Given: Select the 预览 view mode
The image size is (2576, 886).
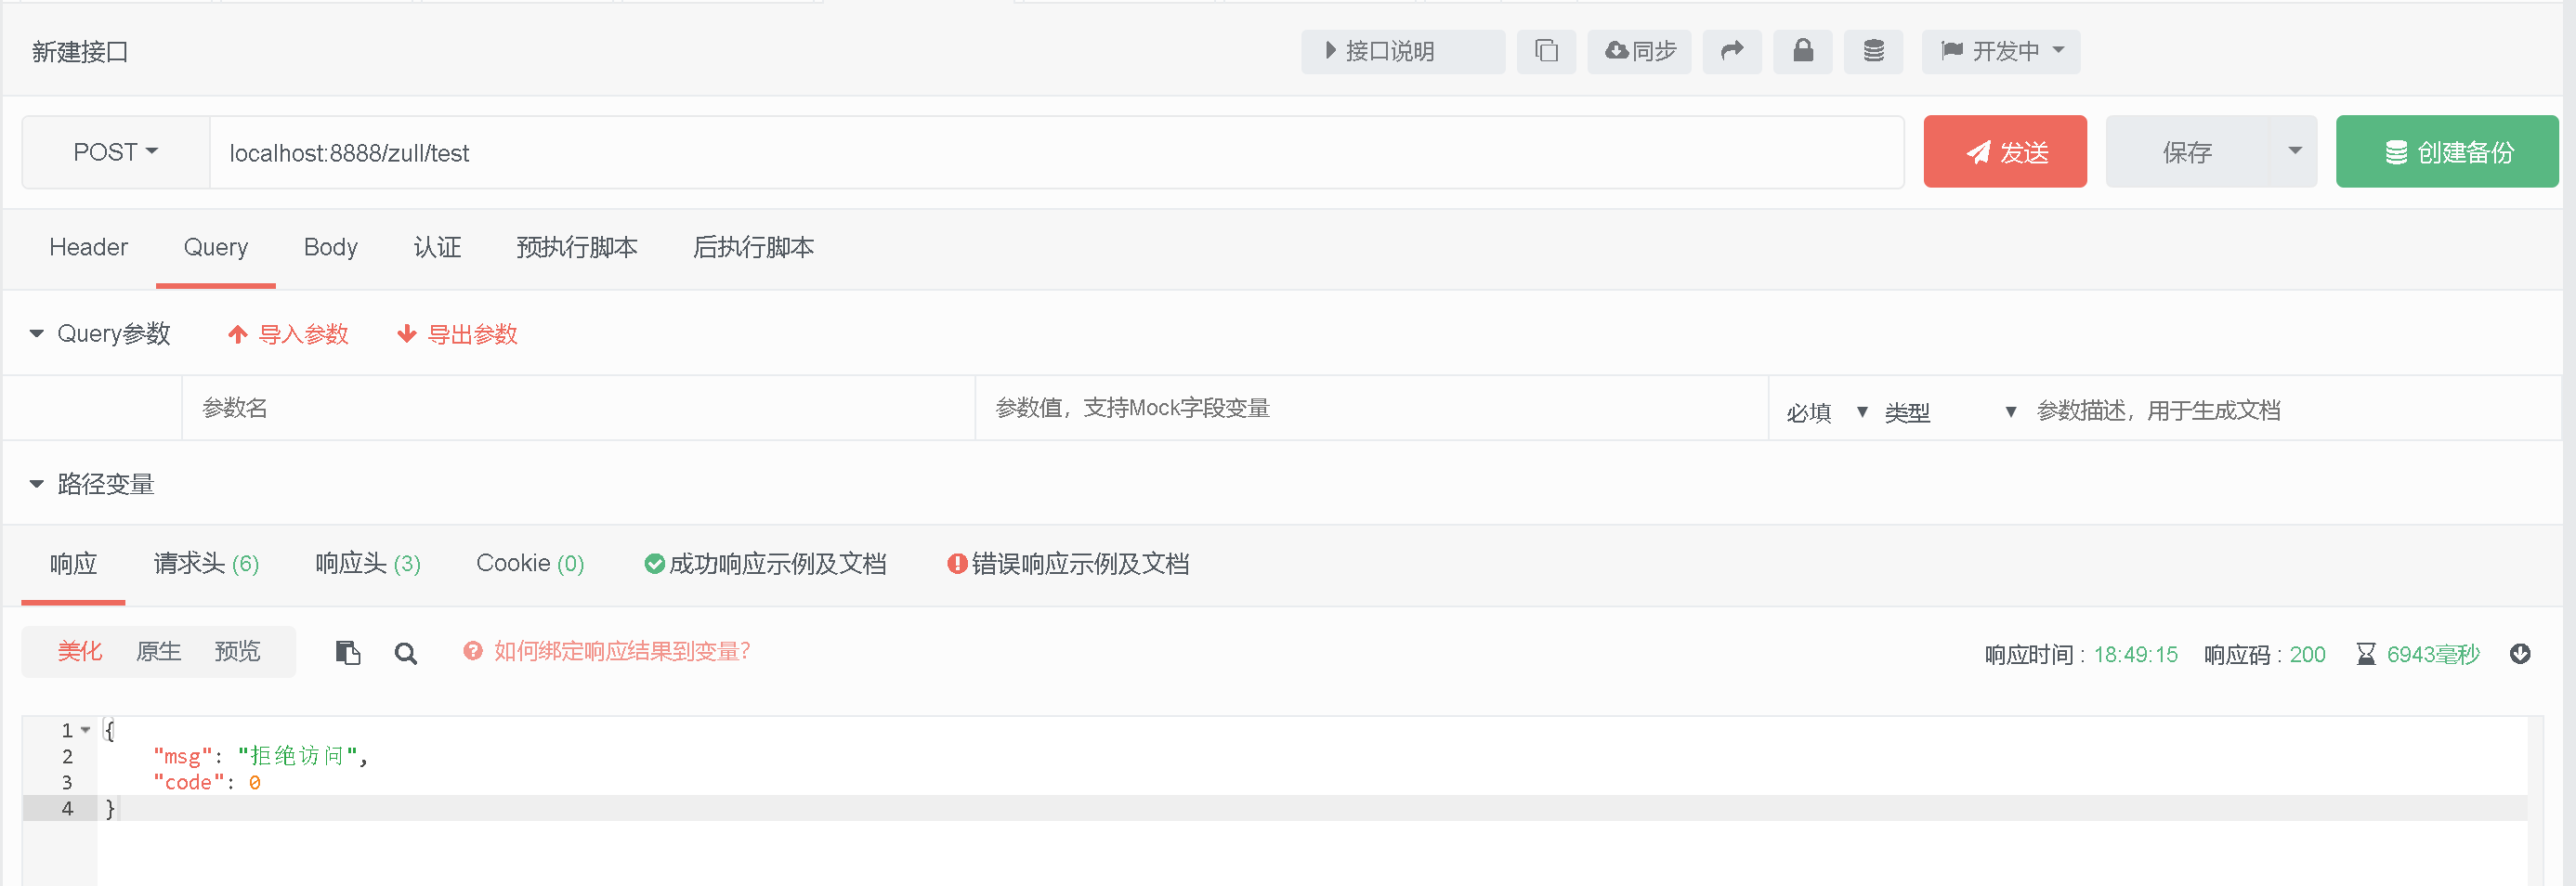Looking at the screenshot, I should pyautogui.click(x=237, y=651).
